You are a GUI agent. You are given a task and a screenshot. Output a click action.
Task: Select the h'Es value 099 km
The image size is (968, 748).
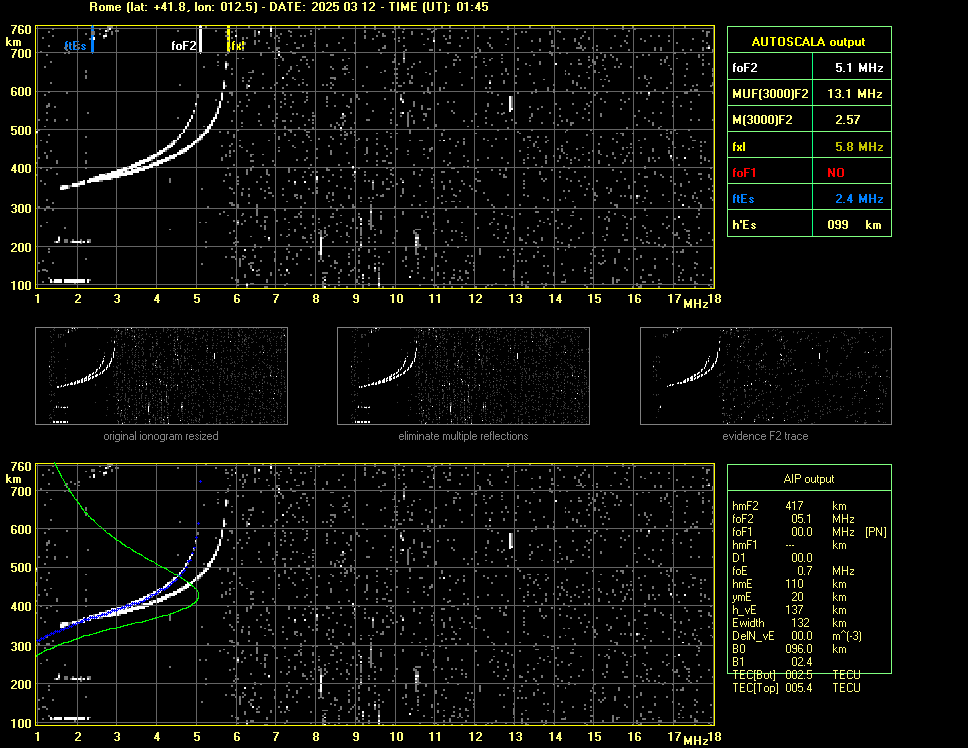(x=854, y=225)
